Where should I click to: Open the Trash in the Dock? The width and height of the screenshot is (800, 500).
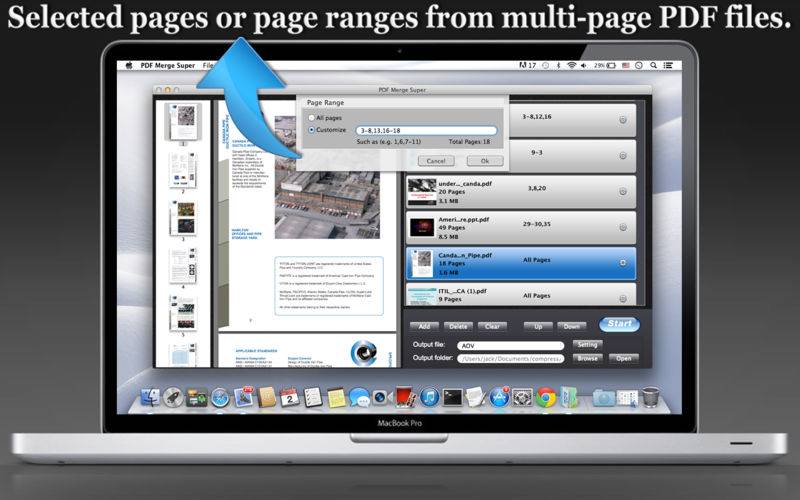[x=651, y=396]
